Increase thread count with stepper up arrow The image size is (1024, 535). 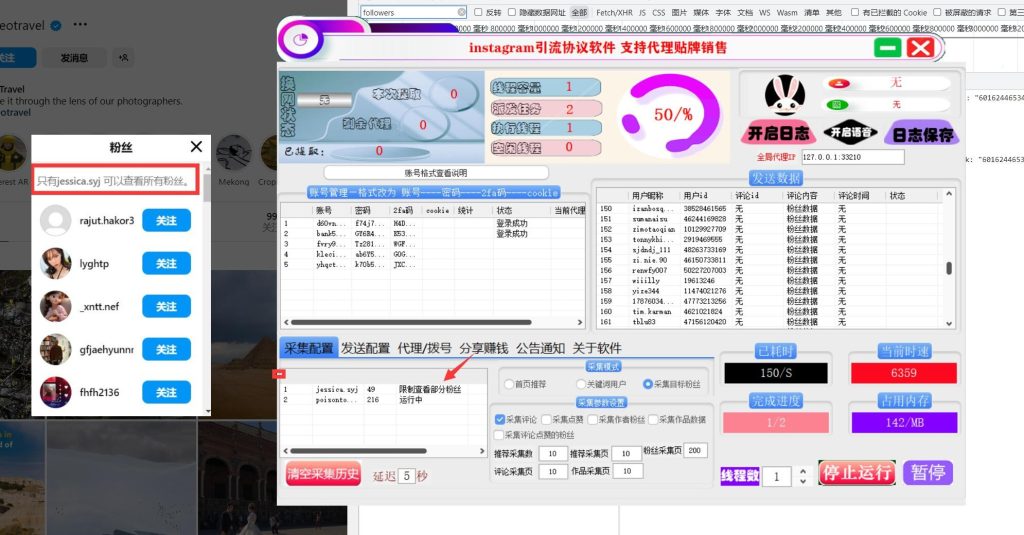801,472
